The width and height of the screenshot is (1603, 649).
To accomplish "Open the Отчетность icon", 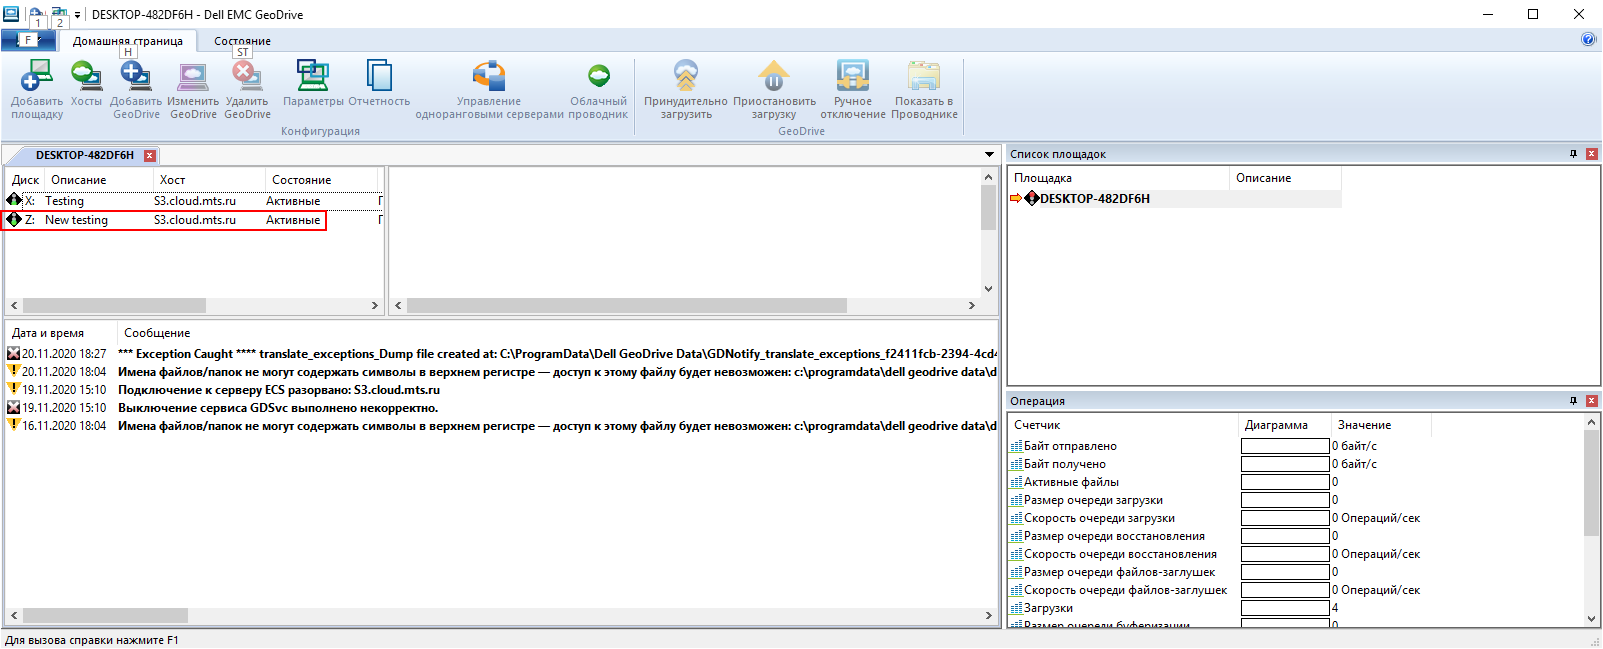I will point(379,77).
